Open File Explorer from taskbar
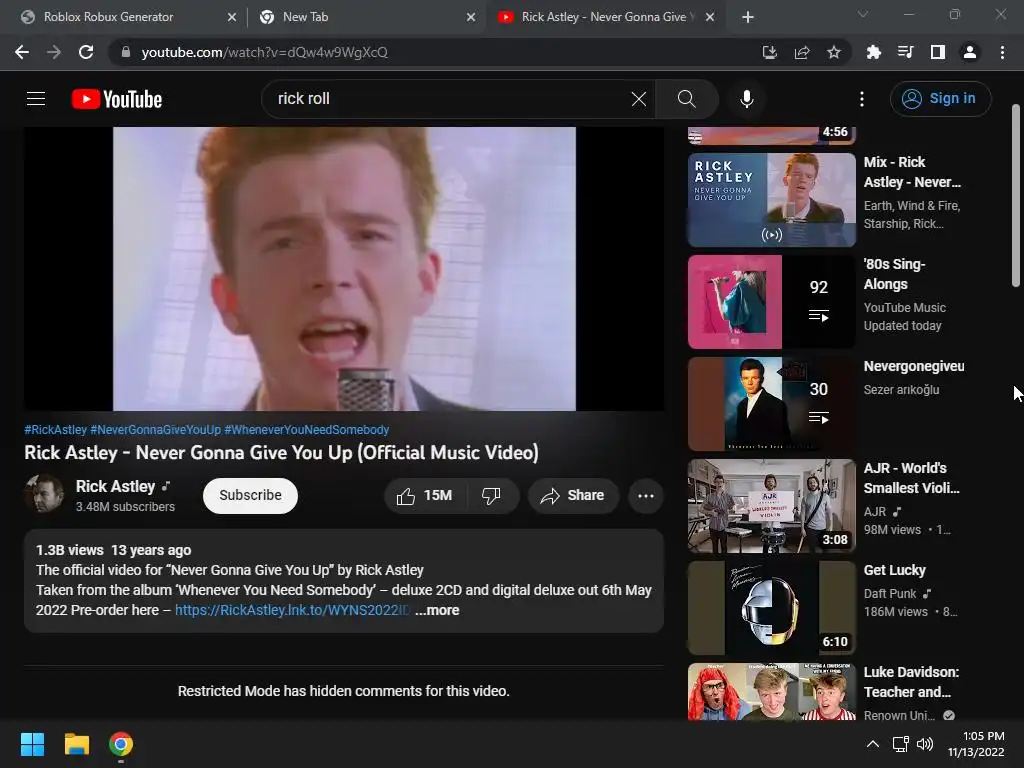This screenshot has width=1024, height=768. (76, 744)
